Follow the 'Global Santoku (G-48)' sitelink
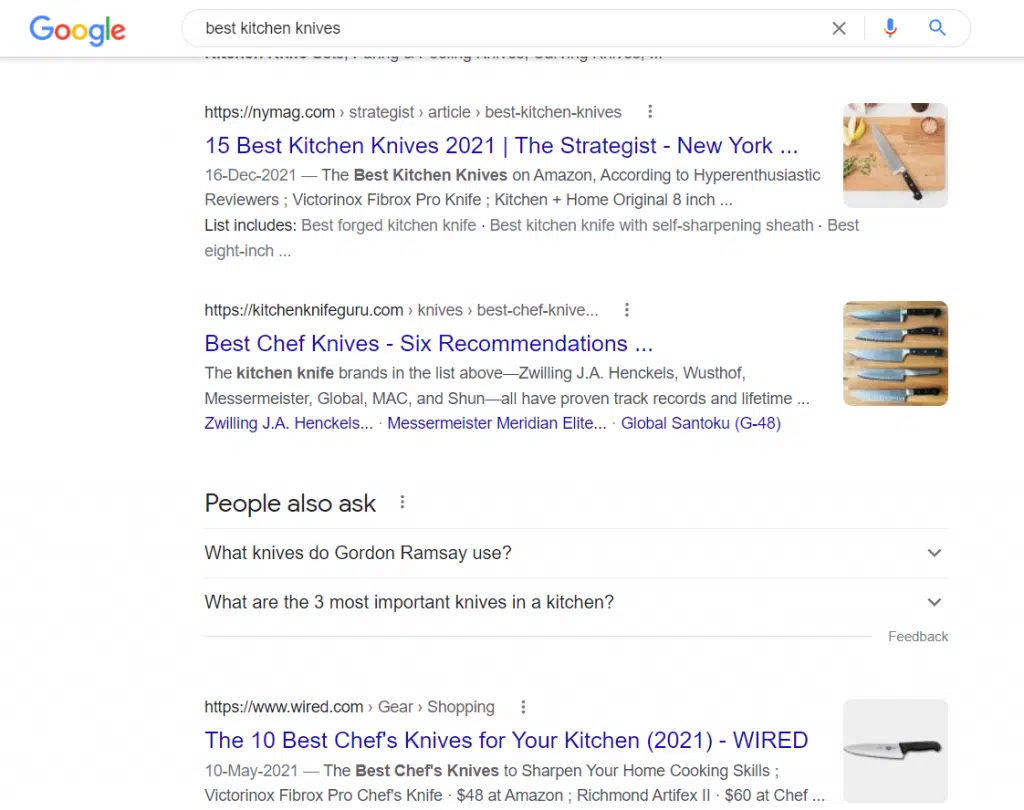 pyautogui.click(x=701, y=423)
